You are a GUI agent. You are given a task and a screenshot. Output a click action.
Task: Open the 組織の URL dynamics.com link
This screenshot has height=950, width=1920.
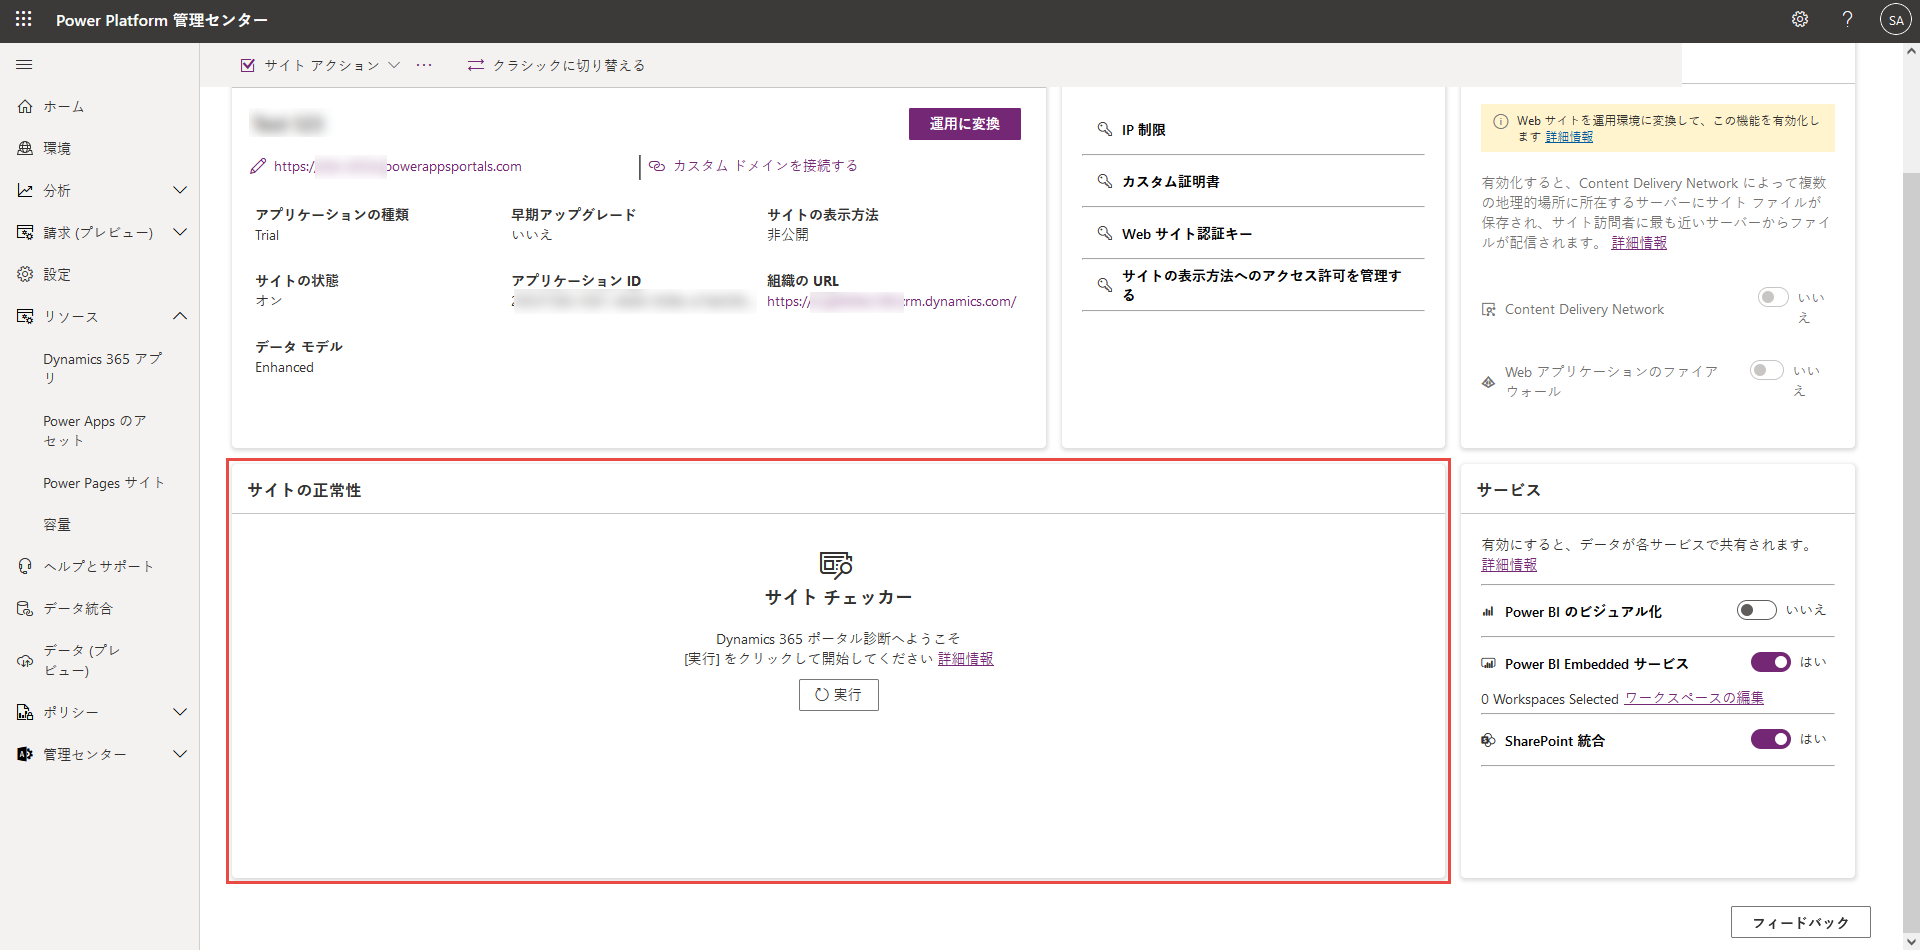[891, 301]
